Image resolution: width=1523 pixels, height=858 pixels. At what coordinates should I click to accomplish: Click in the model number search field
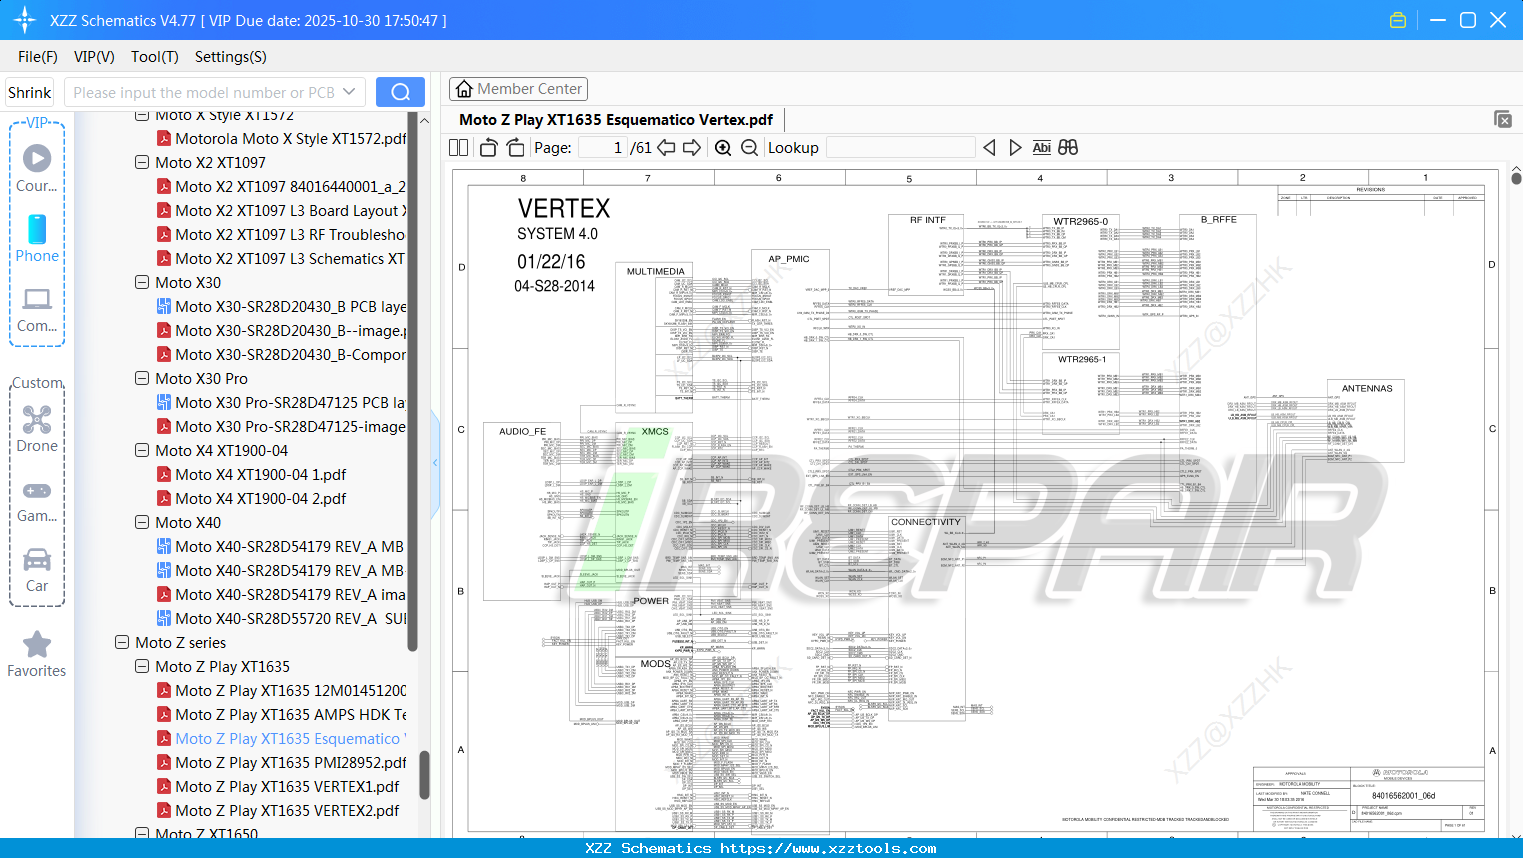204,92
